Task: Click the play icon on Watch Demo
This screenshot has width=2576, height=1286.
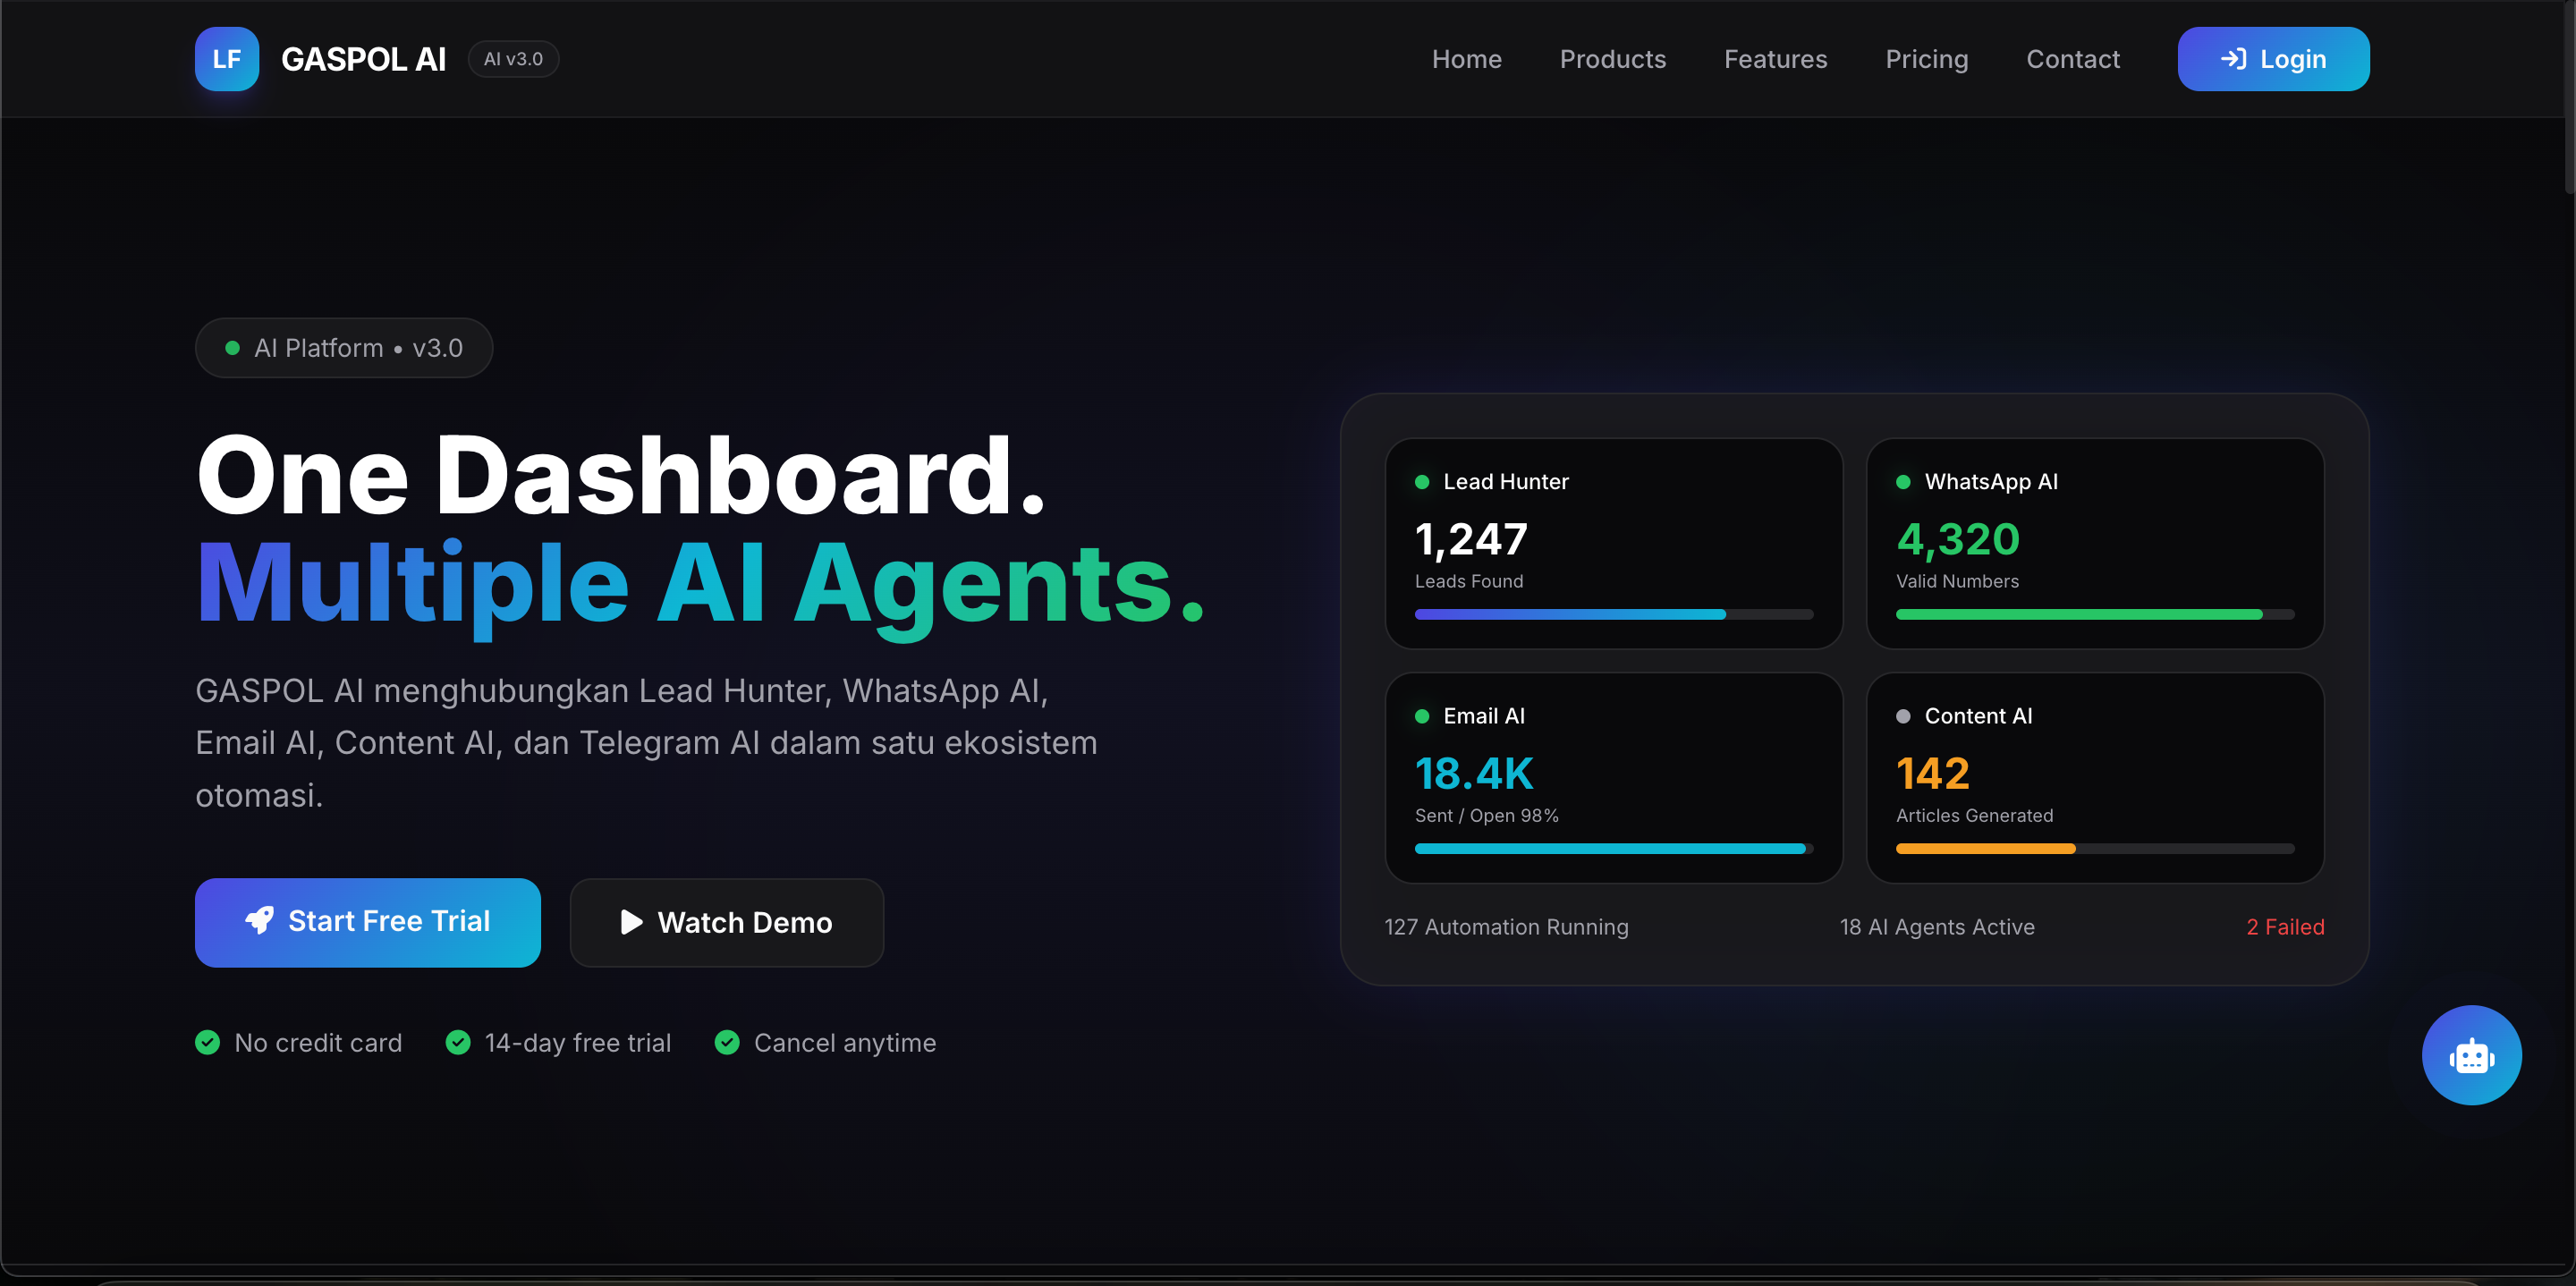Action: [631, 922]
